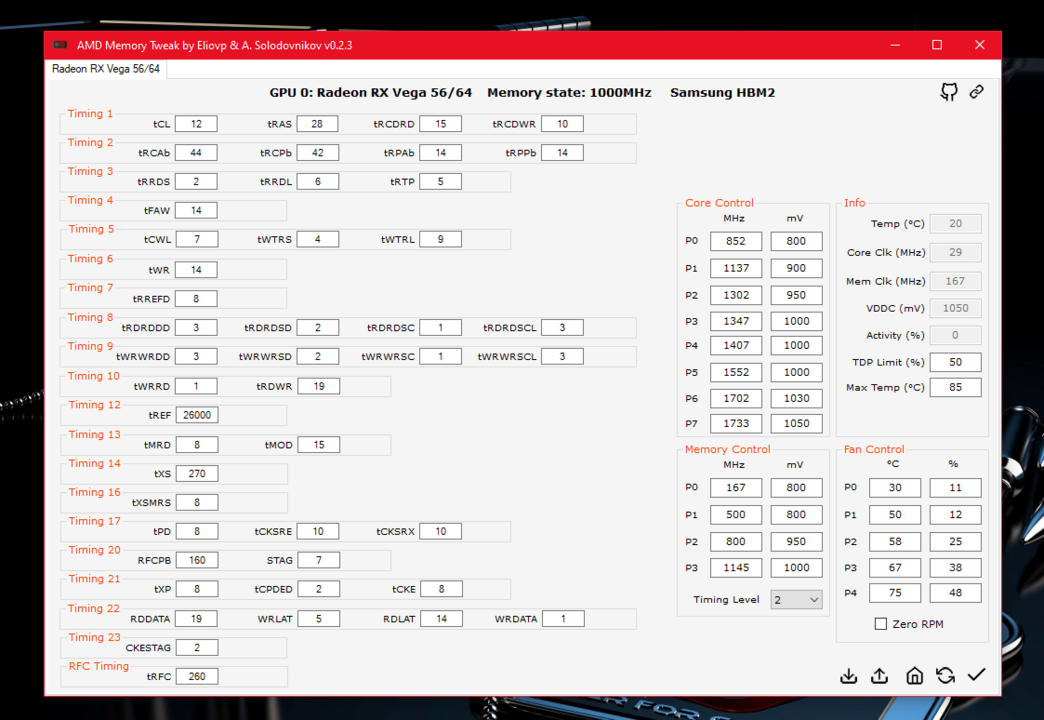Select the tCWL field

click(x=196, y=239)
